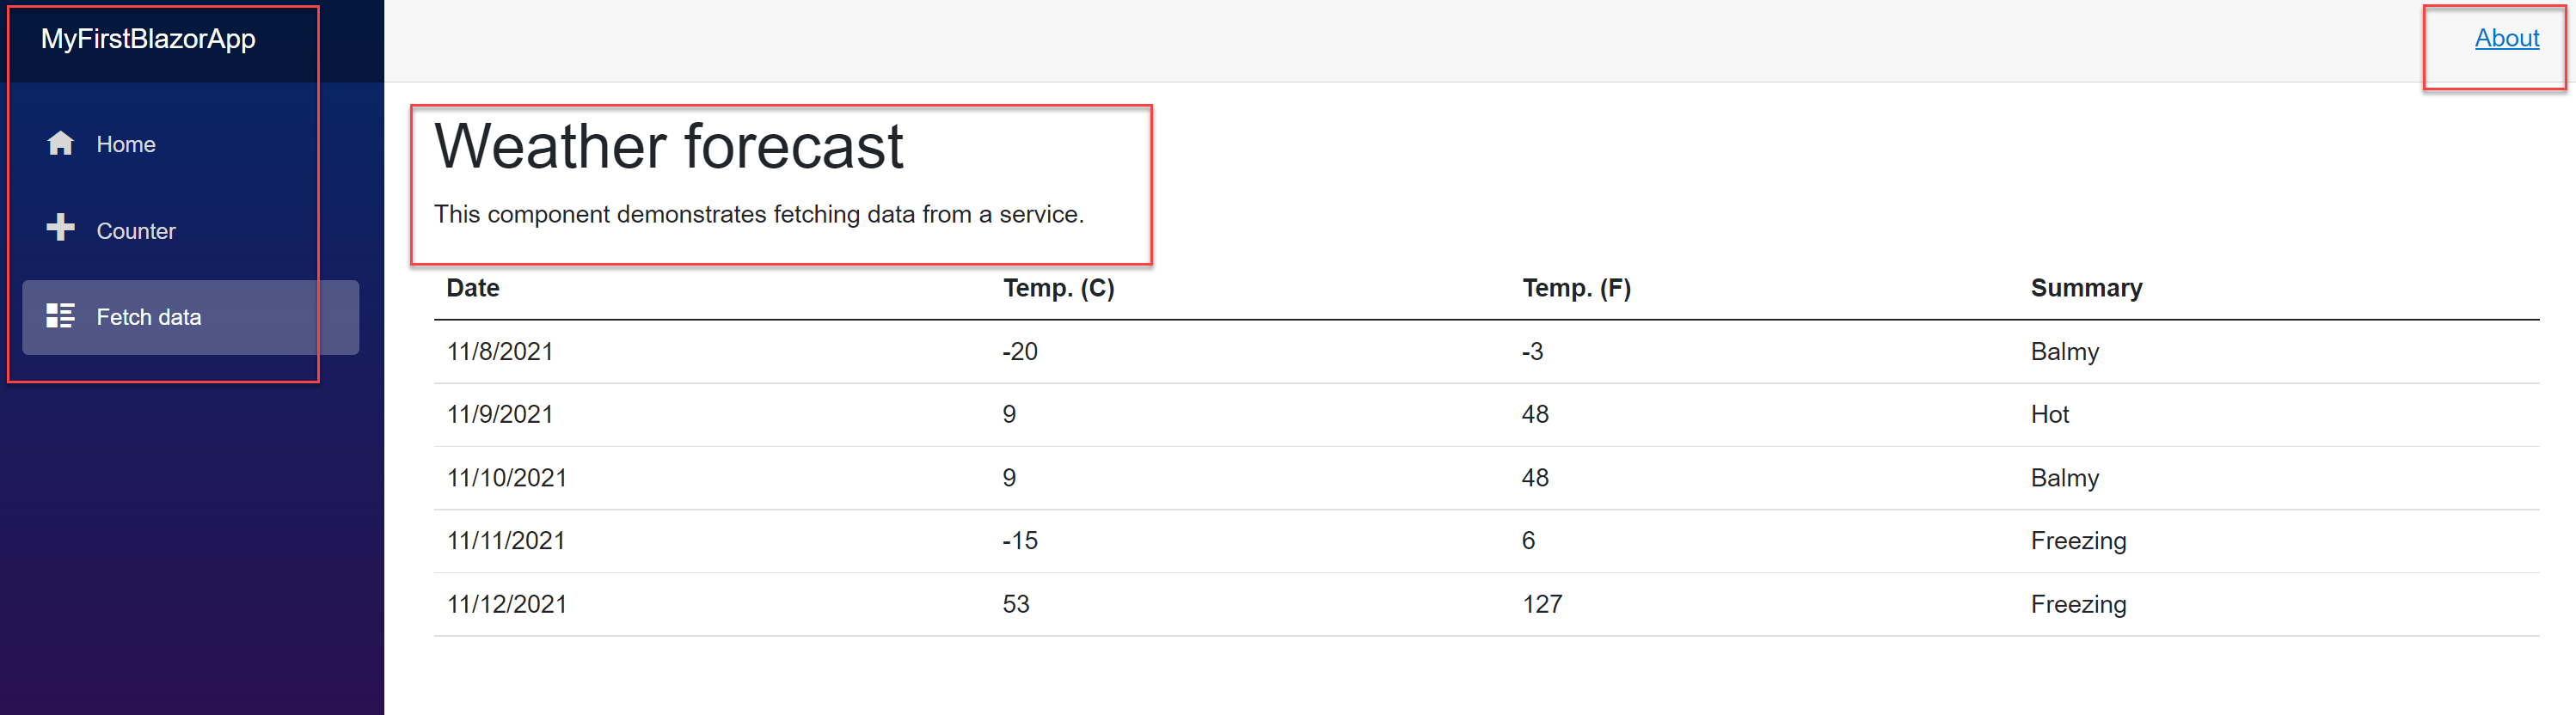Select the 11/8/2021 date cell
This screenshot has height=715, width=2576.
coord(500,352)
